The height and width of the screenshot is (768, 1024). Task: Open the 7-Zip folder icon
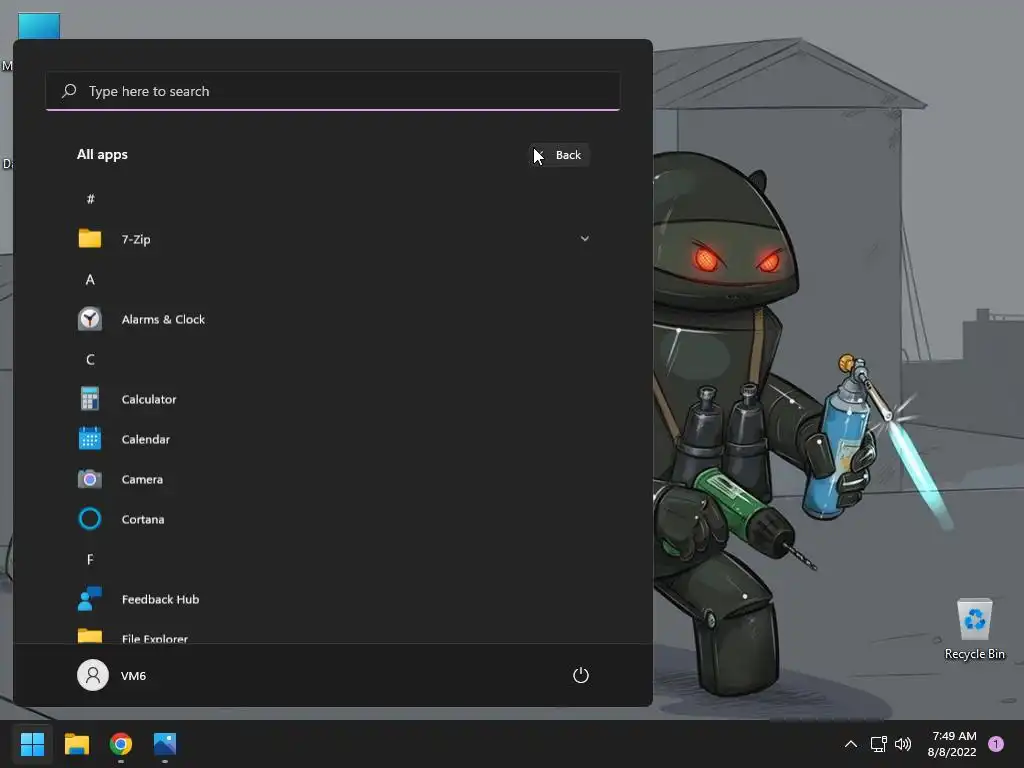click(x=90, y=238)
